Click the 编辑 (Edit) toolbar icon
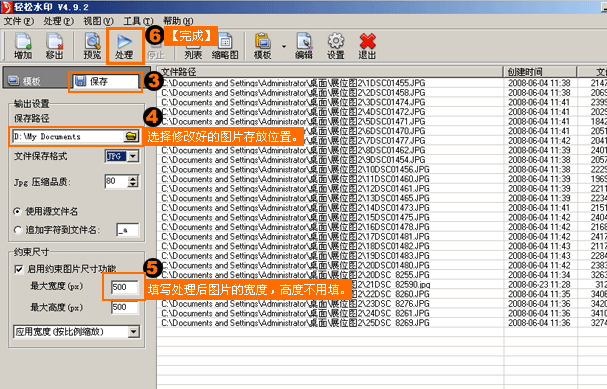607x389 pixels. pyautogui.click(x=304, y=46)
